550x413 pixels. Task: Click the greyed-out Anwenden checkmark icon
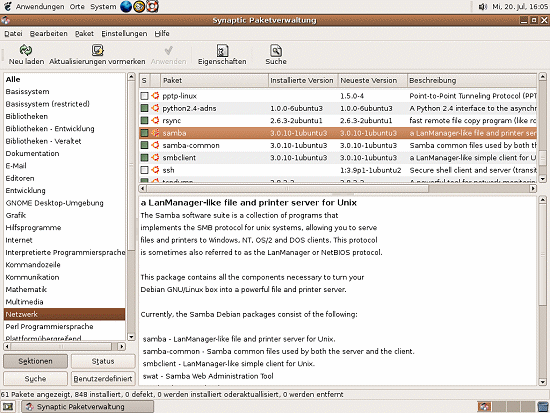tap(168, 51)
